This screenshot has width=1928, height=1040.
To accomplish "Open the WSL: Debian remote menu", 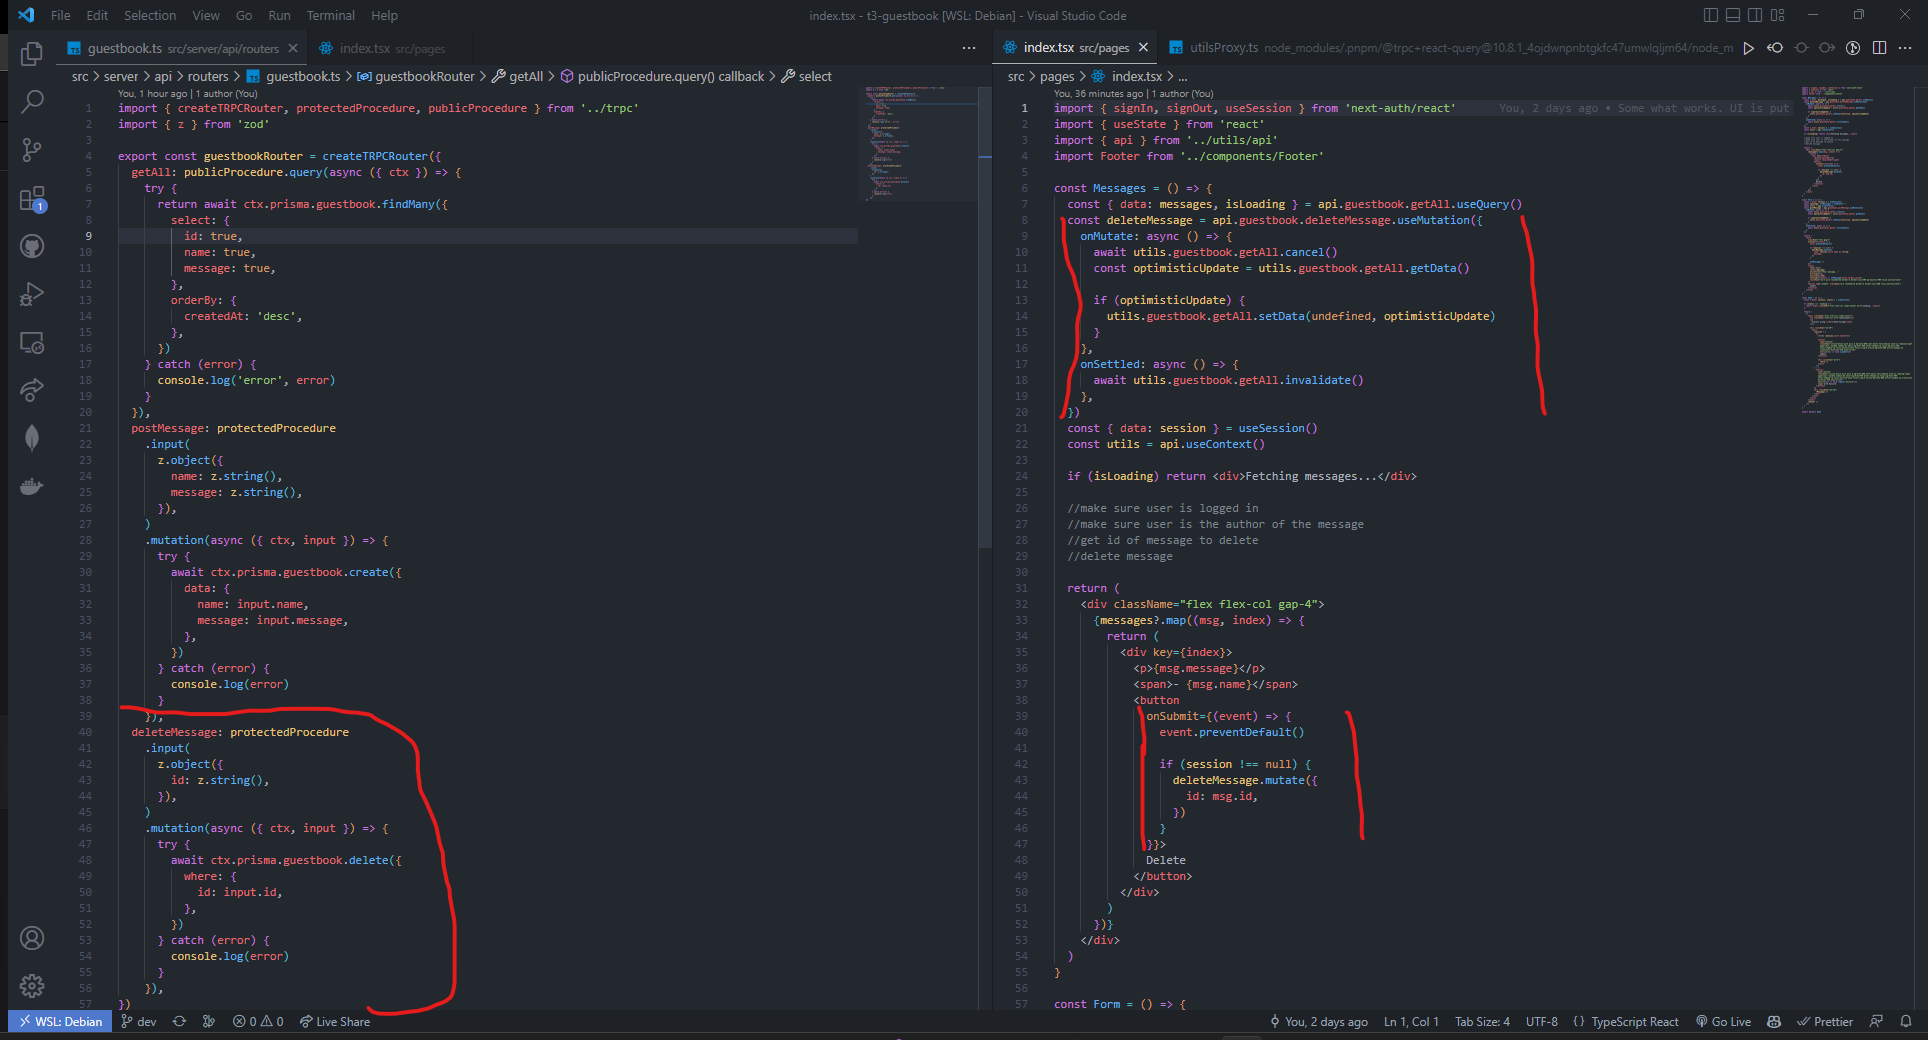I will click(x=60, y=1022).
